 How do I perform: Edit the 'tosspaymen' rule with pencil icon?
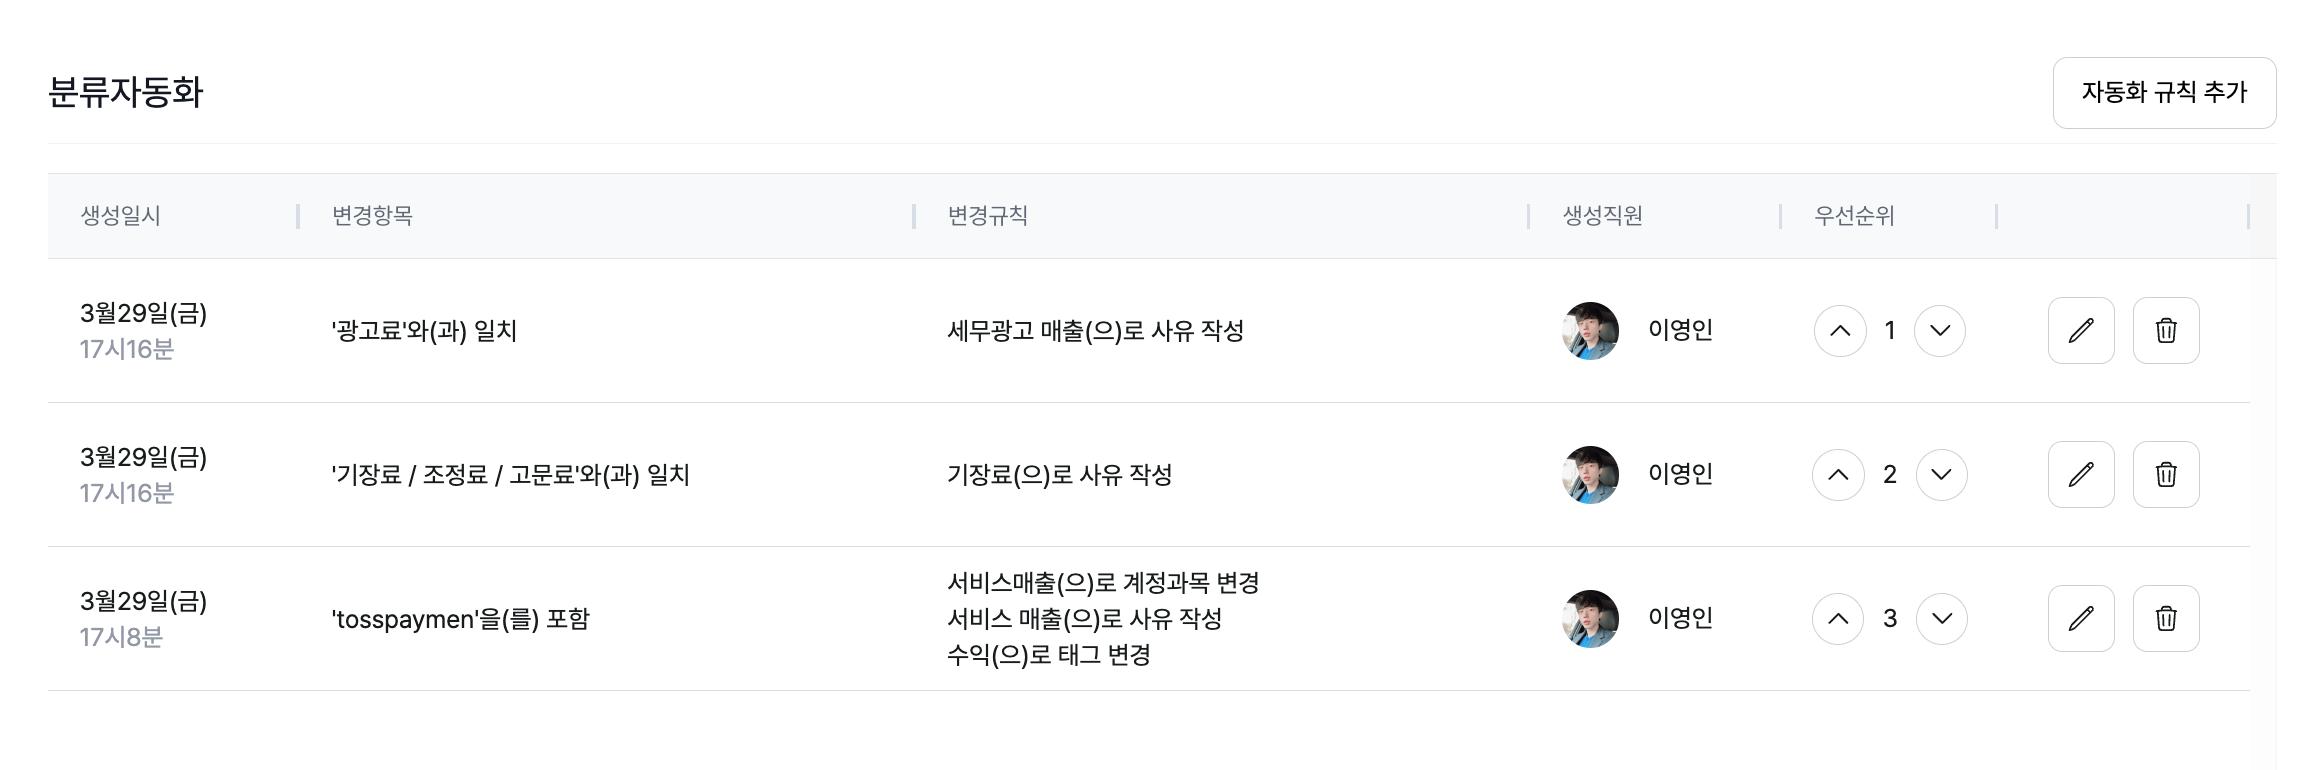(x=2081, y=618)
